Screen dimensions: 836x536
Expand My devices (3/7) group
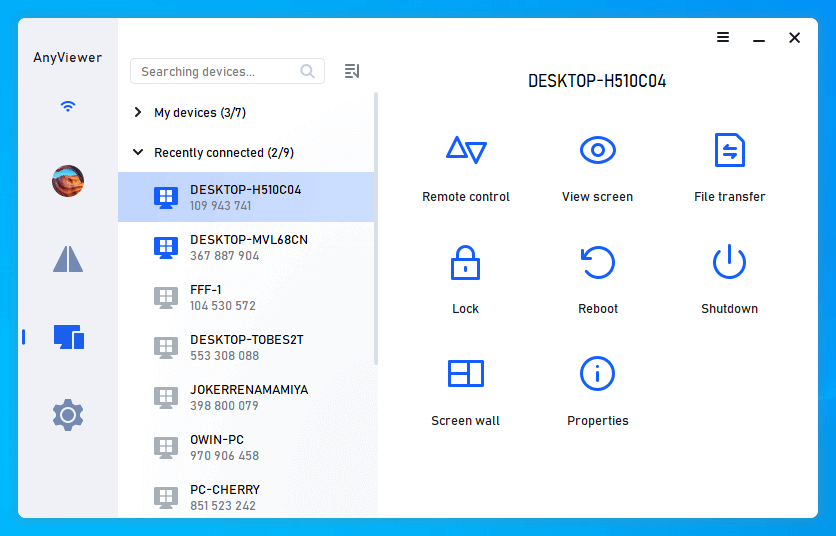coord(138,112)
